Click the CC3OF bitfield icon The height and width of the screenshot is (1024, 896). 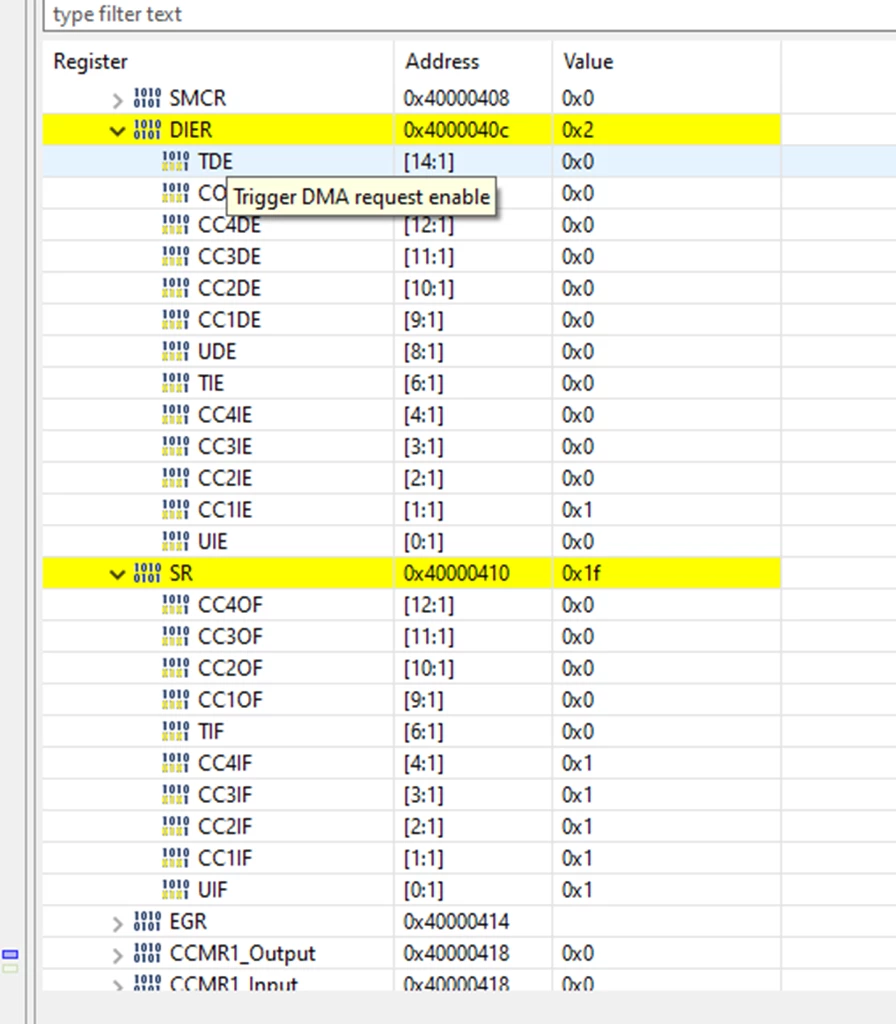point(176,636)
